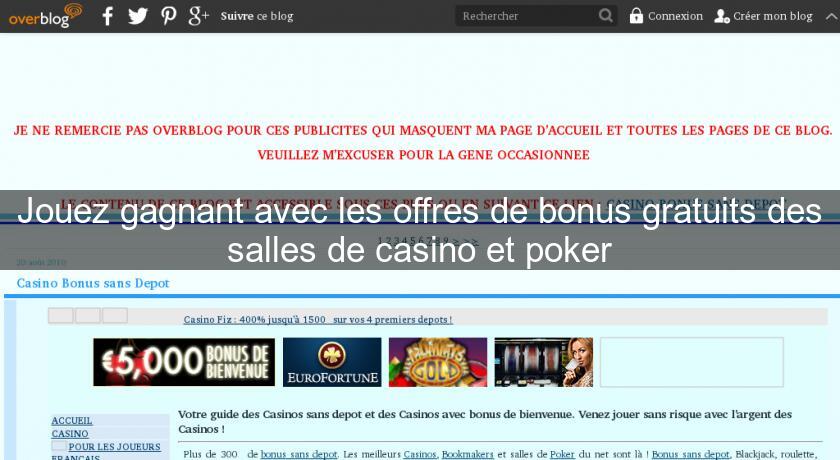Open the Poker text link
This screenshot has height=460, width=840.
[562, 454]
